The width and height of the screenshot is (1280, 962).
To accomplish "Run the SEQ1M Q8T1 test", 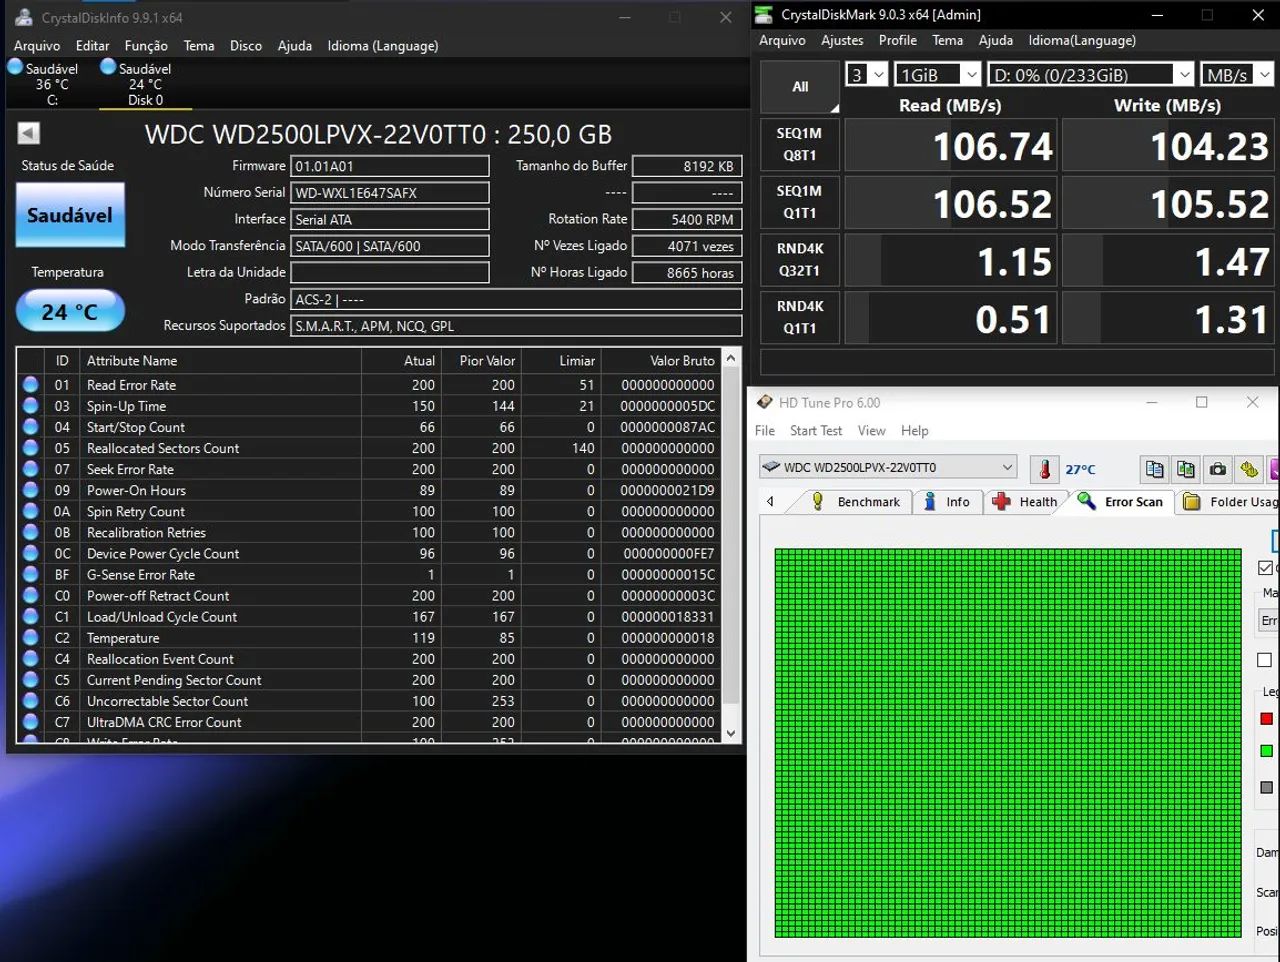I will 800,144.
